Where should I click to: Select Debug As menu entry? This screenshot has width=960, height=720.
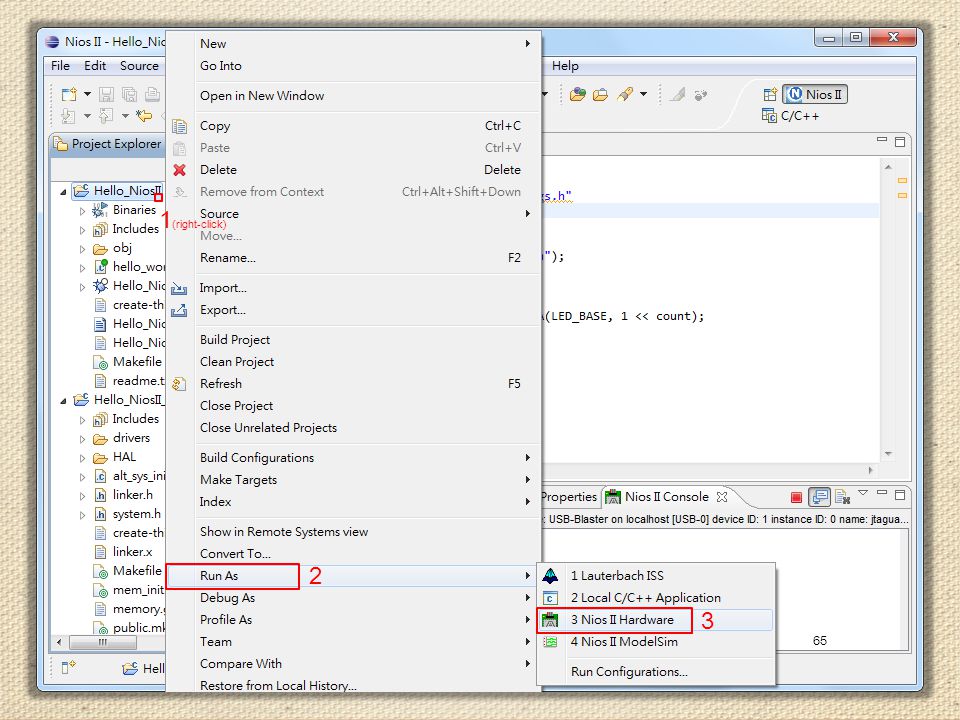pos(353,598)
